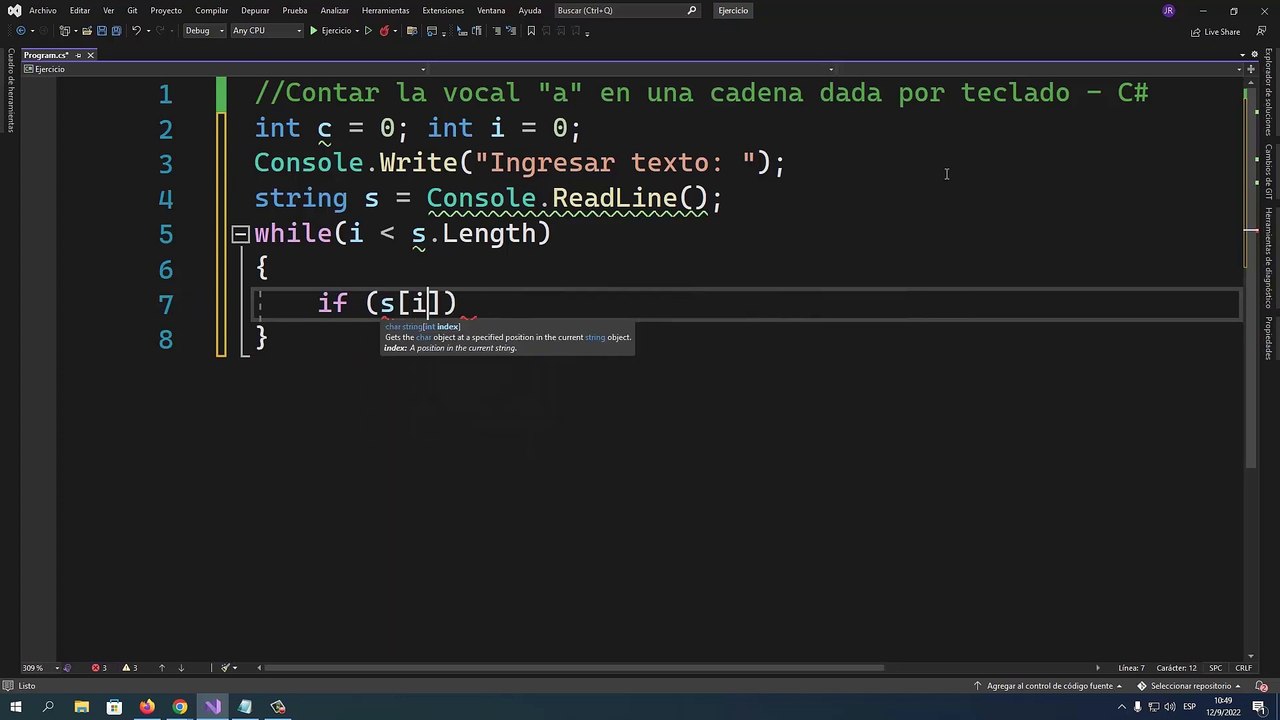Open the Hot Reload options dropdown arrow
Viewport: 1280px width, 720px height.
(395, 31)
